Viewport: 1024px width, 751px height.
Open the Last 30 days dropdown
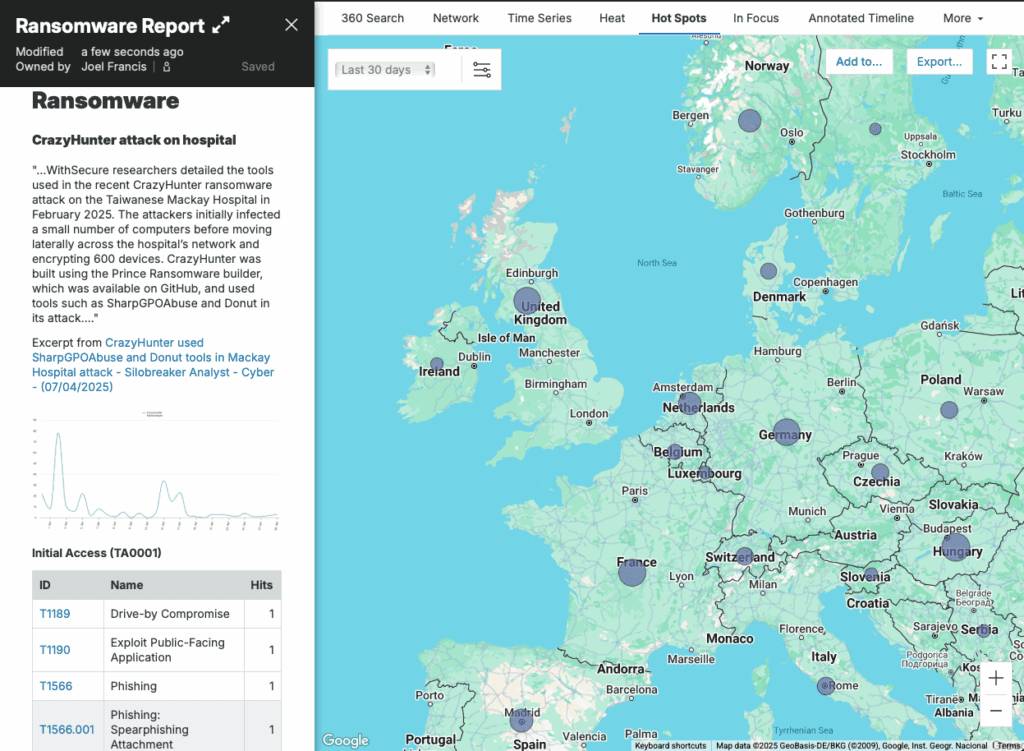coord(385,70)
